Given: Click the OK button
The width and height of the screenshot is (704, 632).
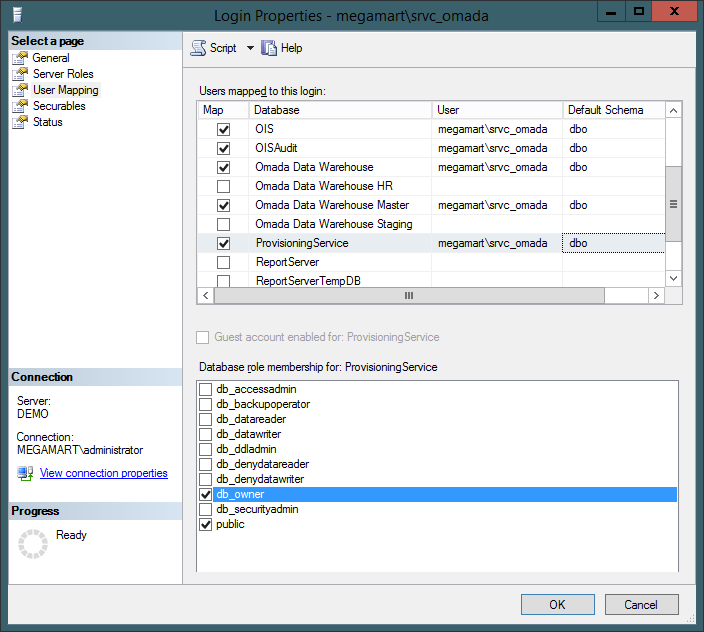Looking at the screenshot, I should 558,605.
